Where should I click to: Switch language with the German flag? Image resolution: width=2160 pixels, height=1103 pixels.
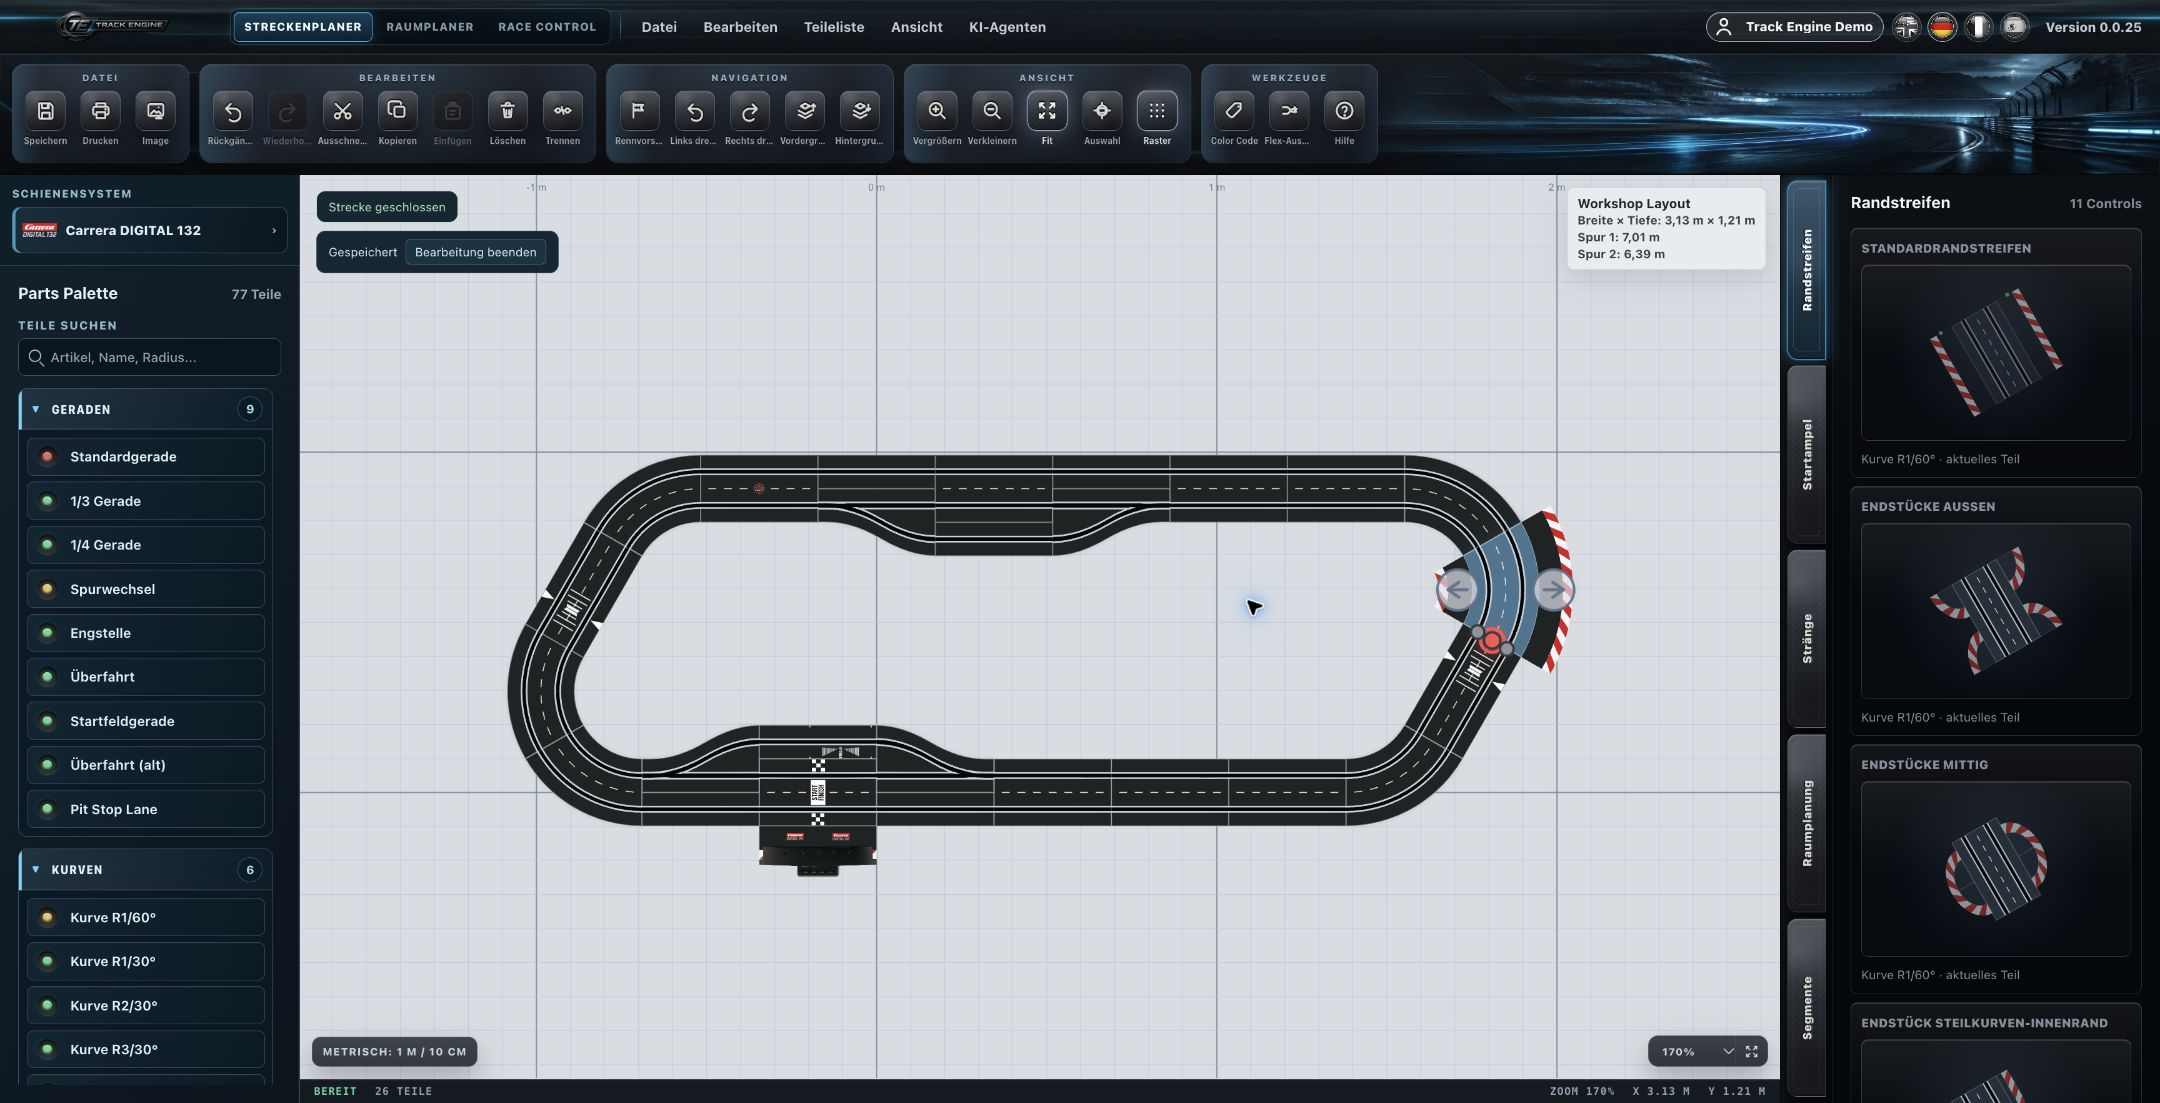tap(1942, 27)
